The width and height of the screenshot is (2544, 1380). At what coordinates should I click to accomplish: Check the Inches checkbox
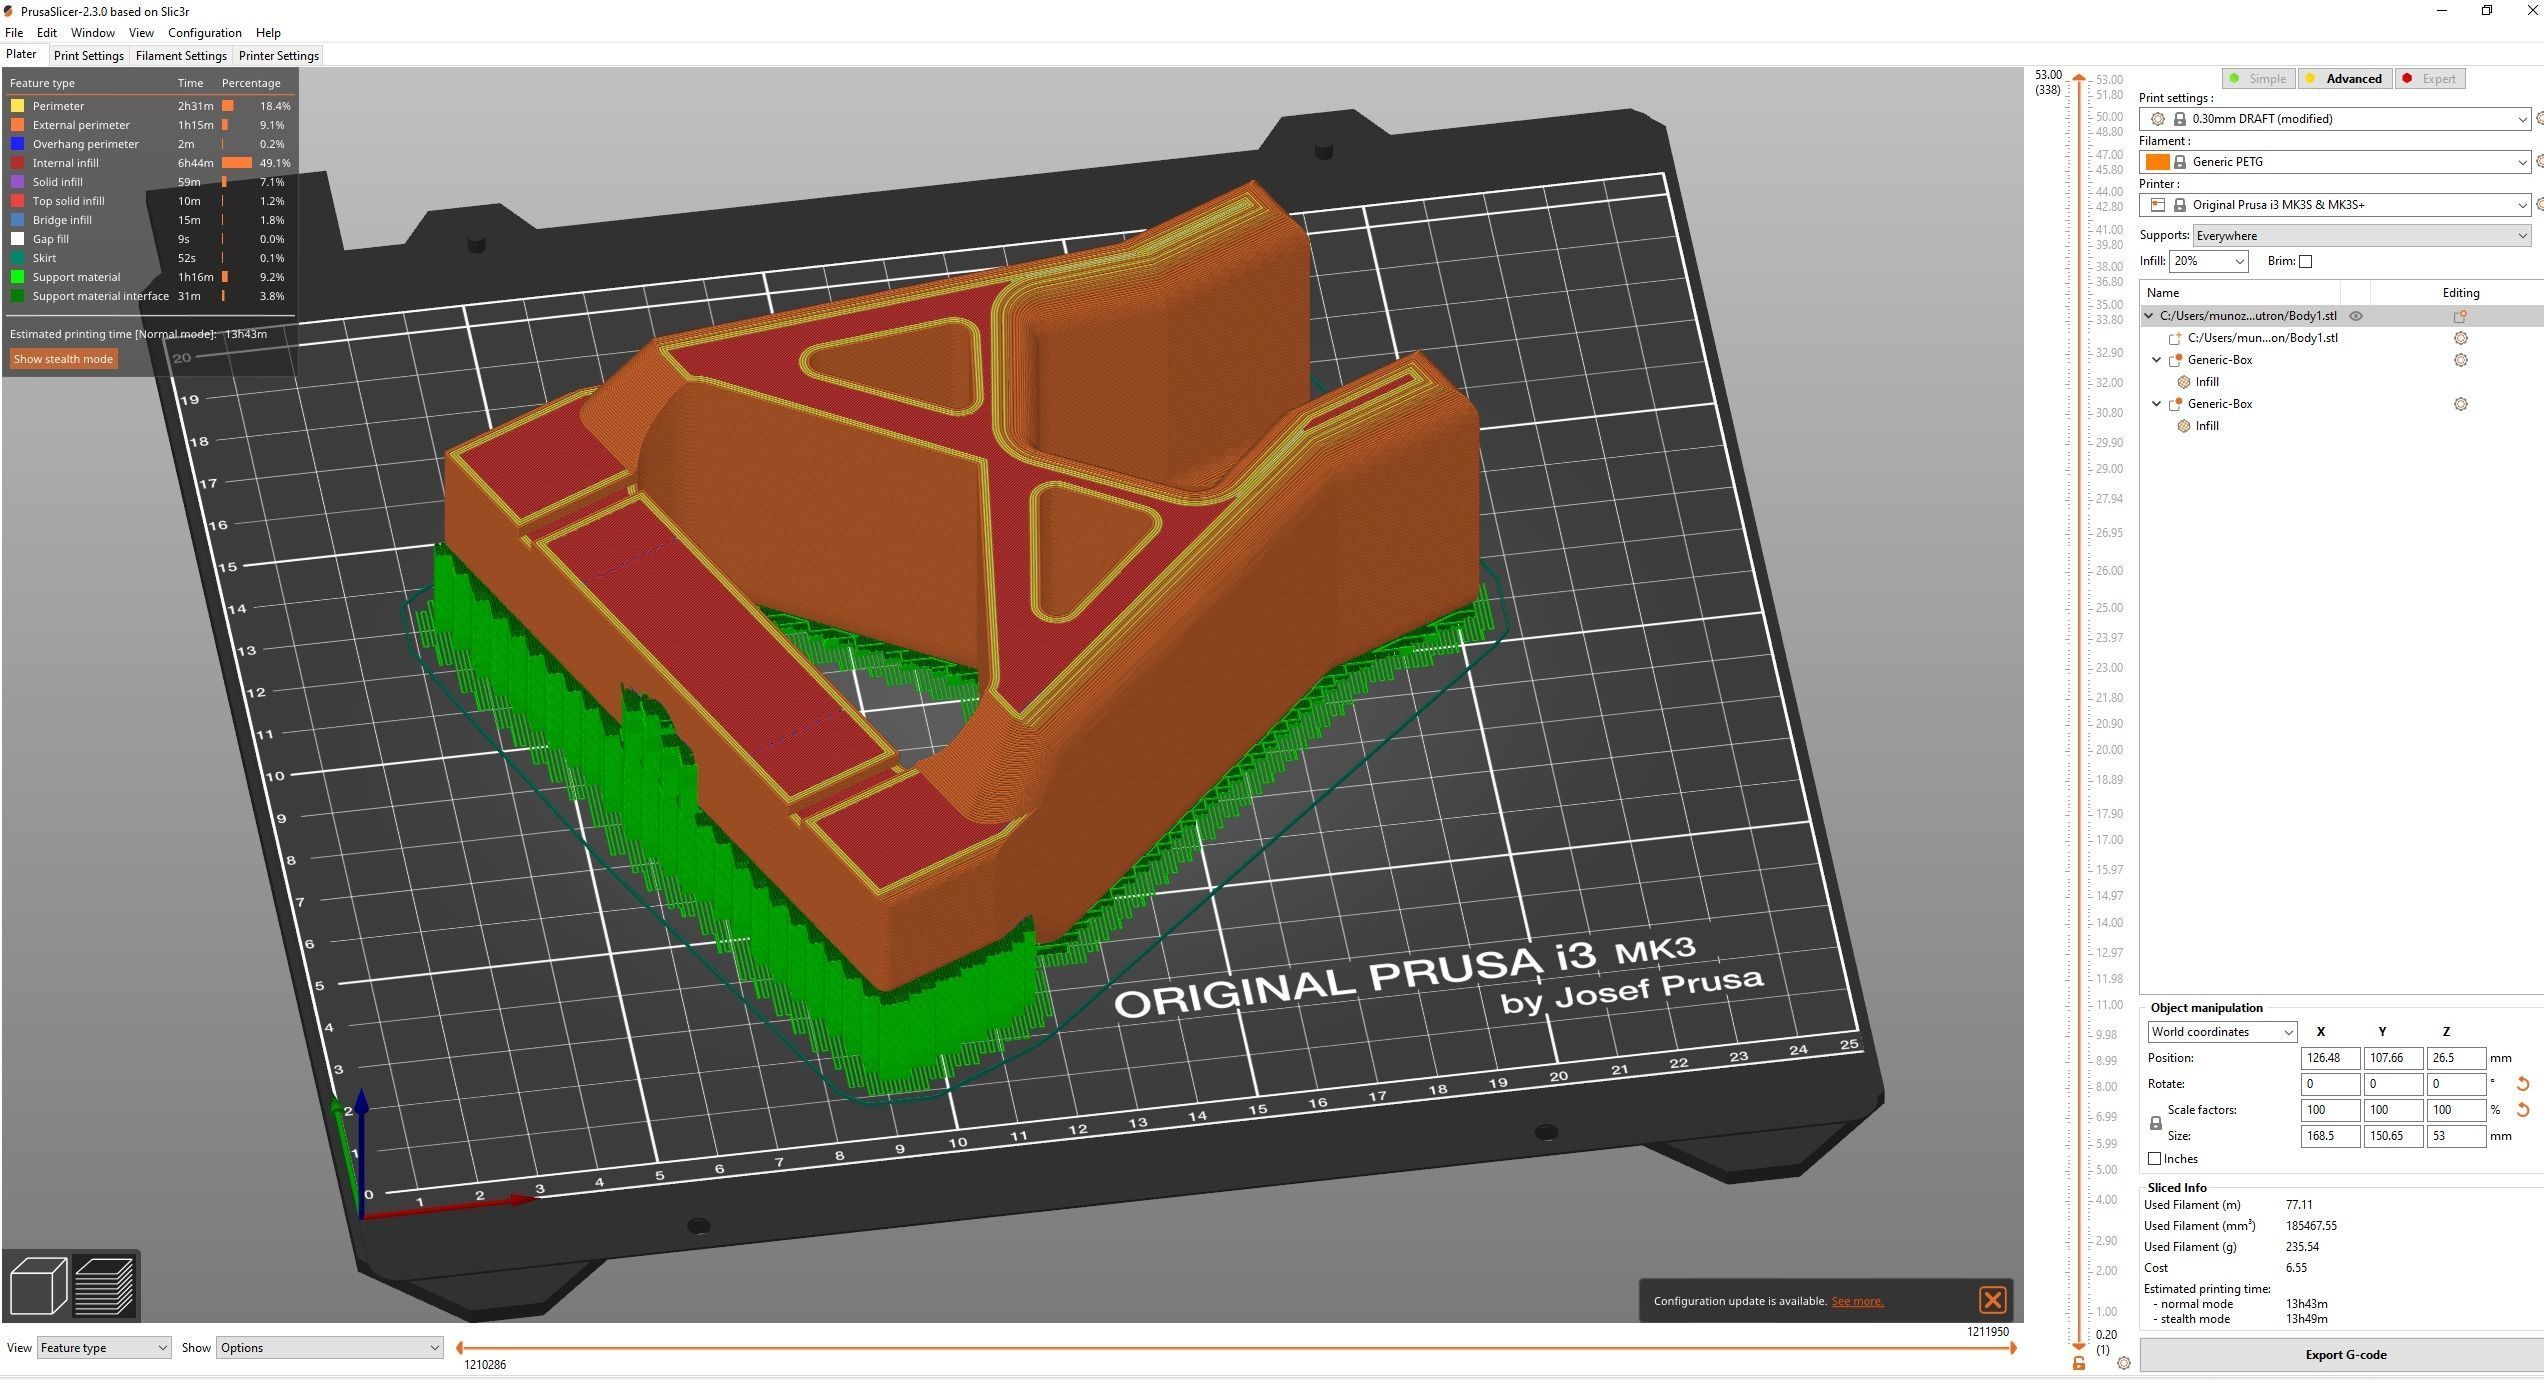2154,1159
